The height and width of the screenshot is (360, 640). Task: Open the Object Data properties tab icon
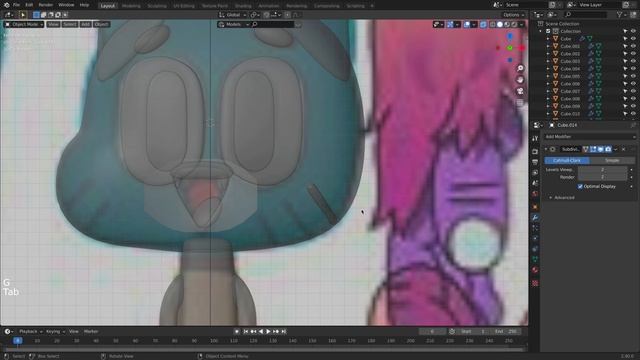click(x=535, y=259)
